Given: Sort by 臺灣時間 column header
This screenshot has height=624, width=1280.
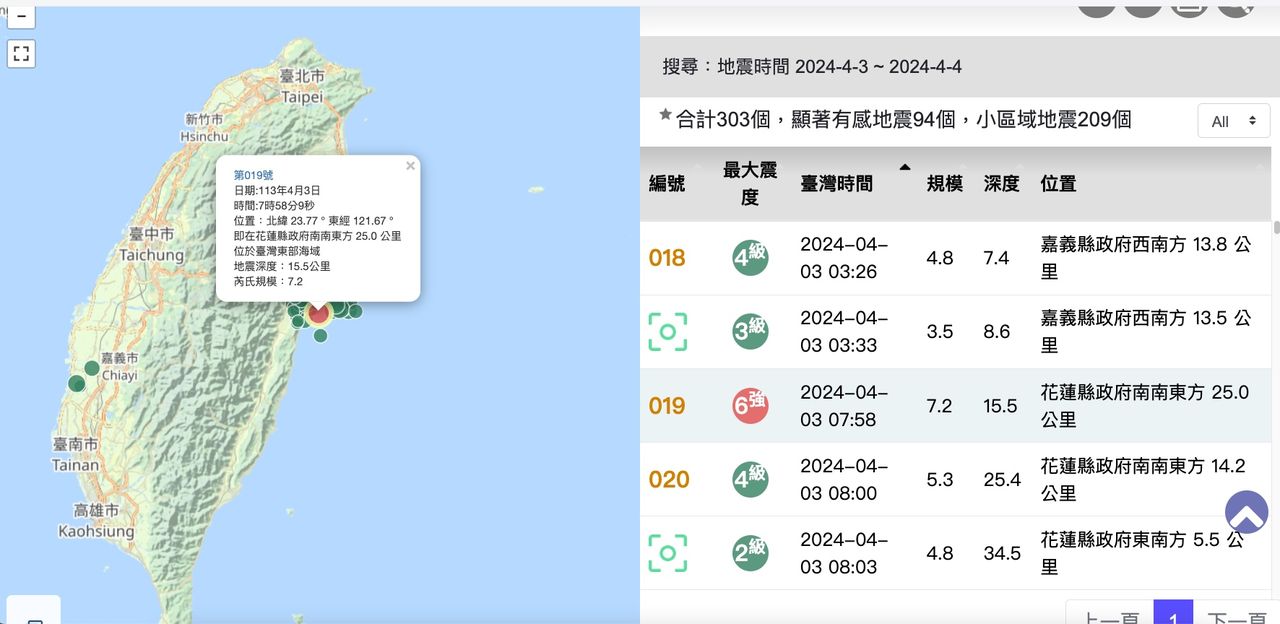Looking at the screenshot, I should pyautogui.click(x=836, y=183).
